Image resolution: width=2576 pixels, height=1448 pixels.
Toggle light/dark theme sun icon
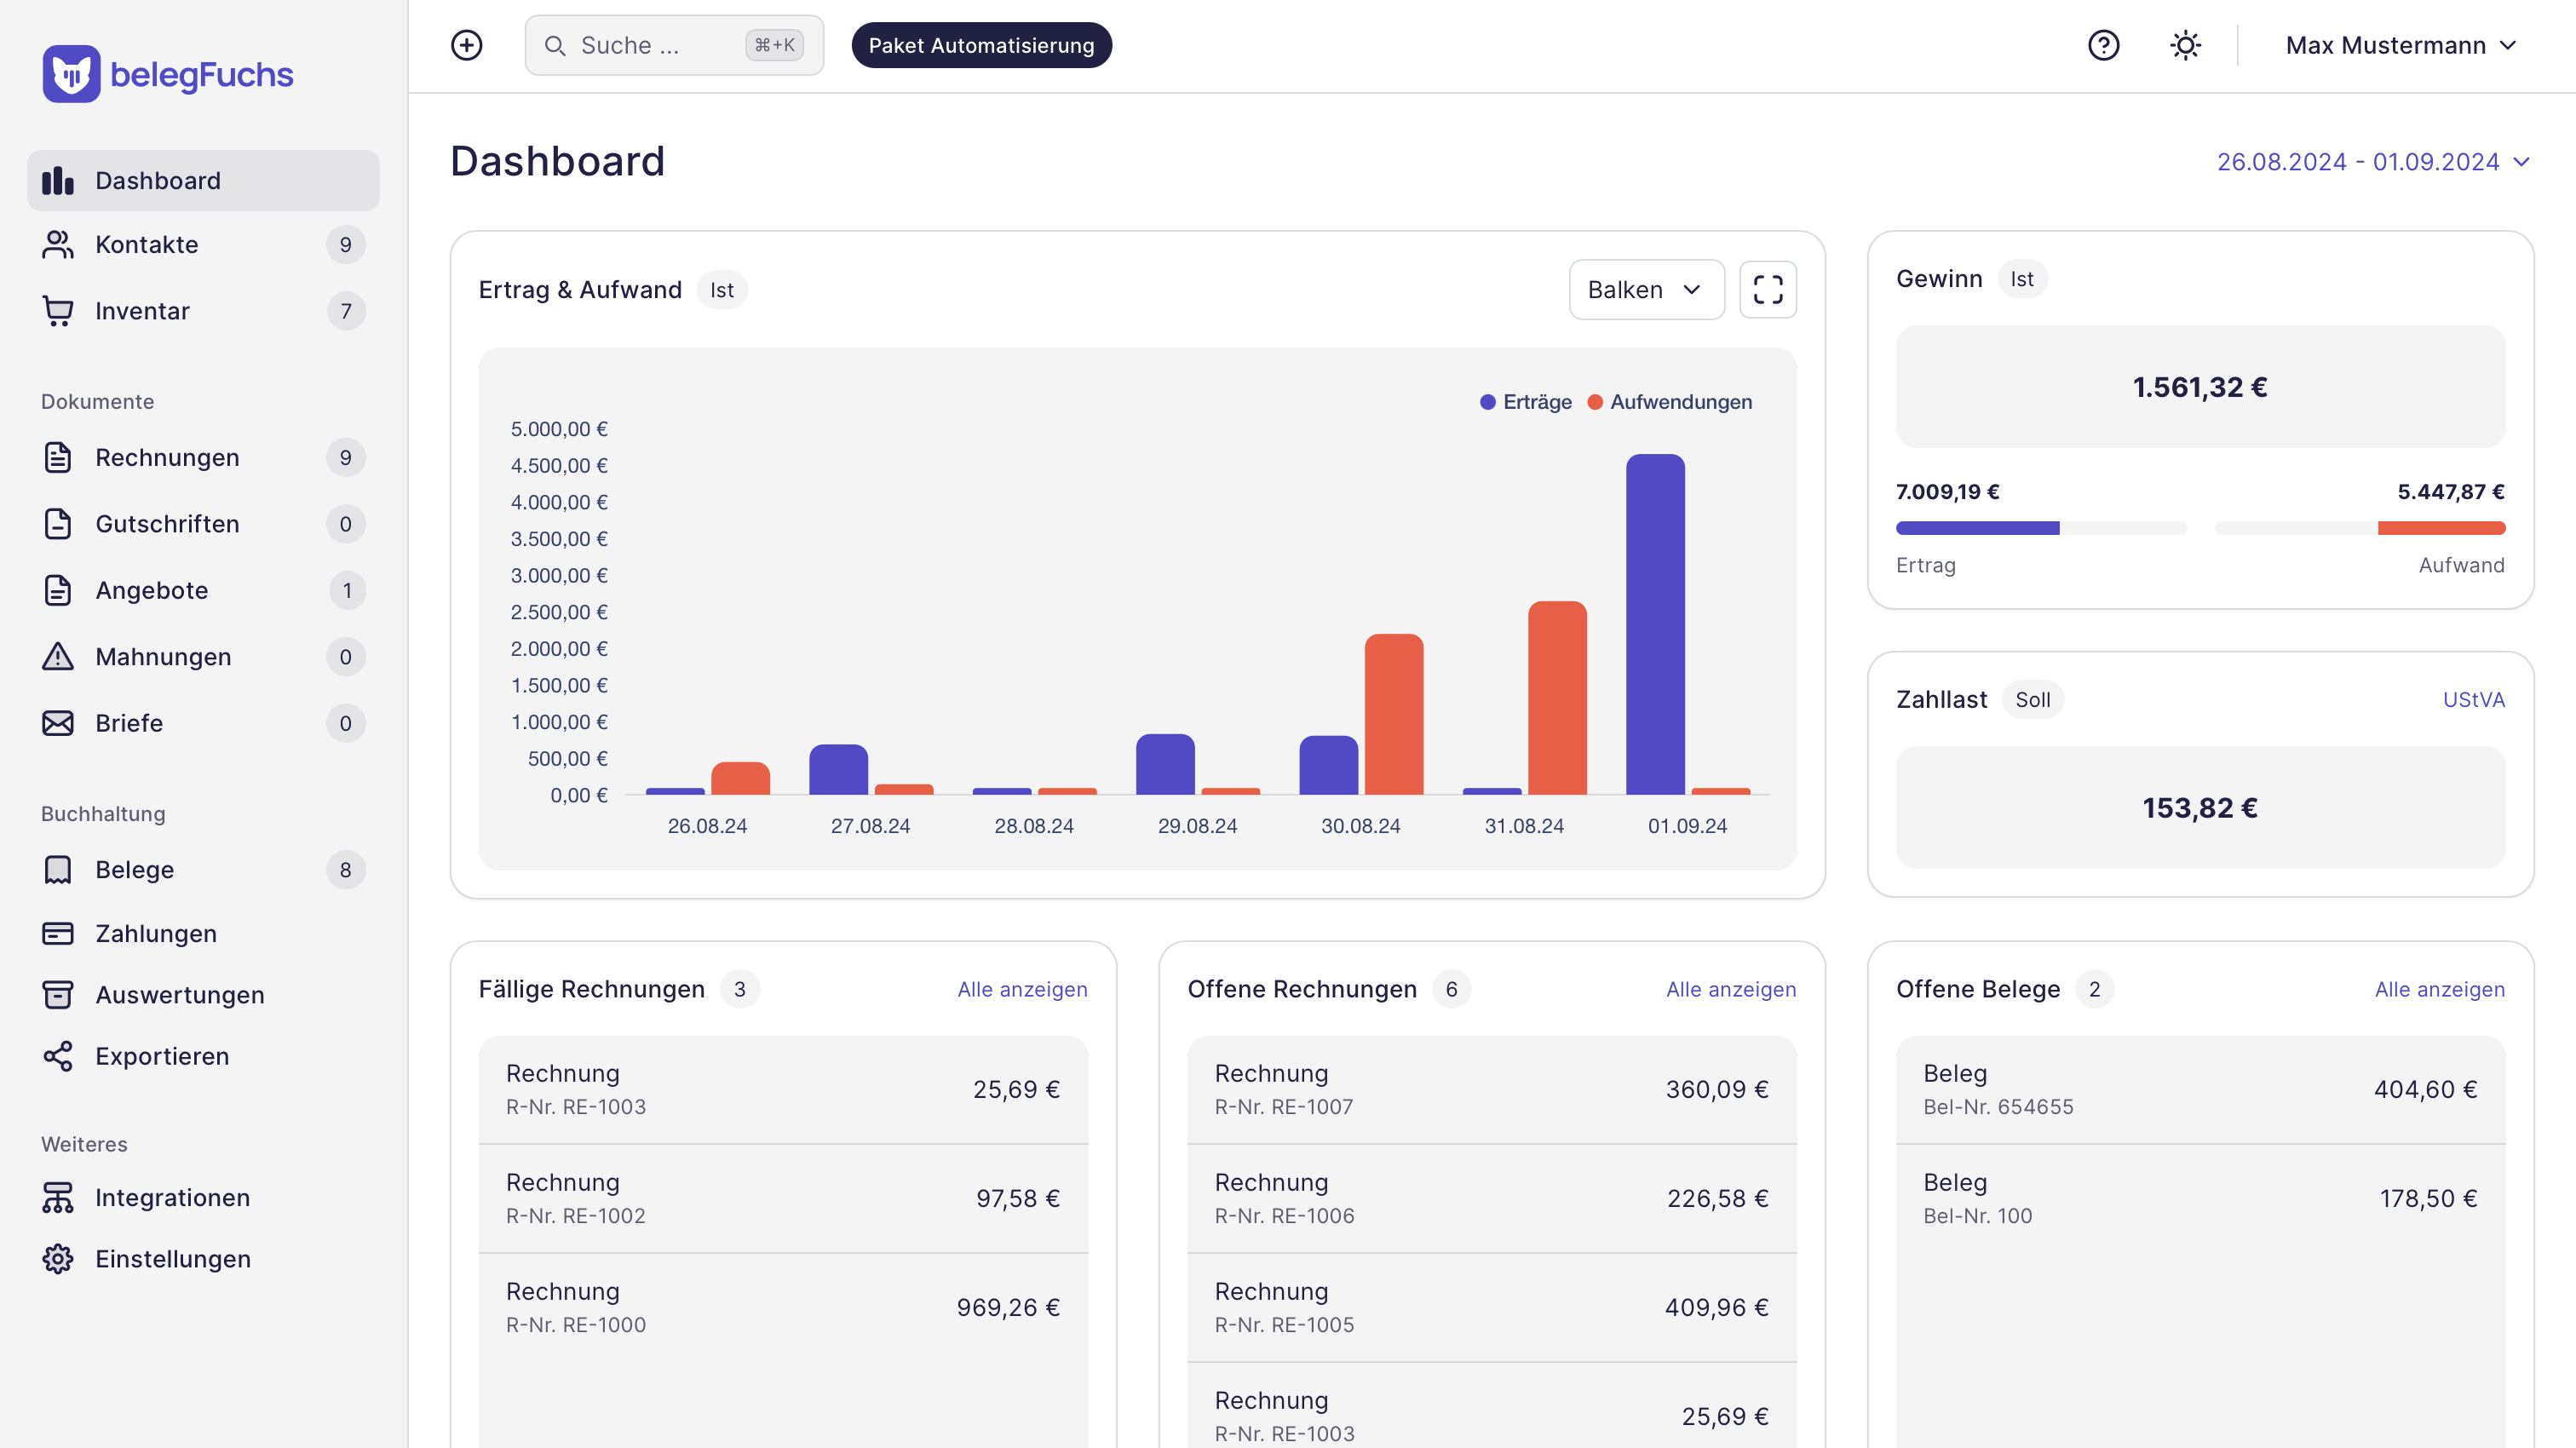click(2185, 45)
